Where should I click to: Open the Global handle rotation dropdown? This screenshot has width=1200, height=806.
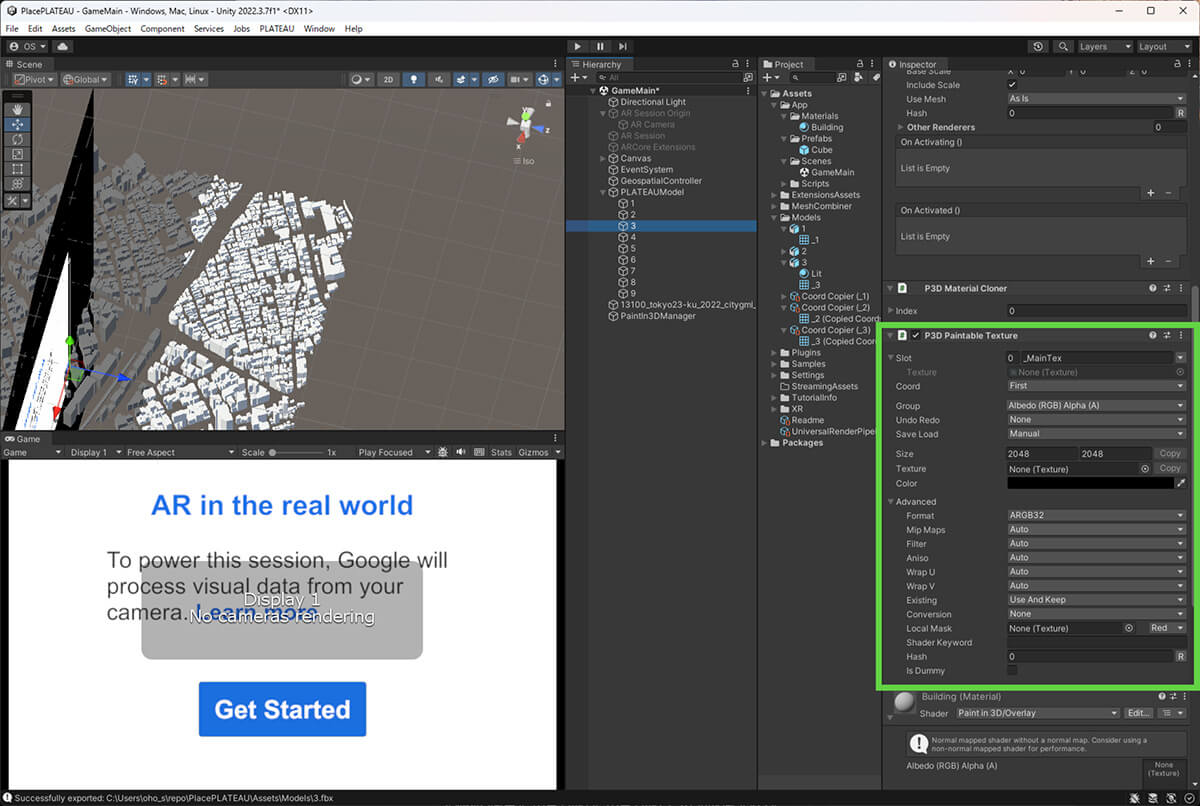(85, 79)
